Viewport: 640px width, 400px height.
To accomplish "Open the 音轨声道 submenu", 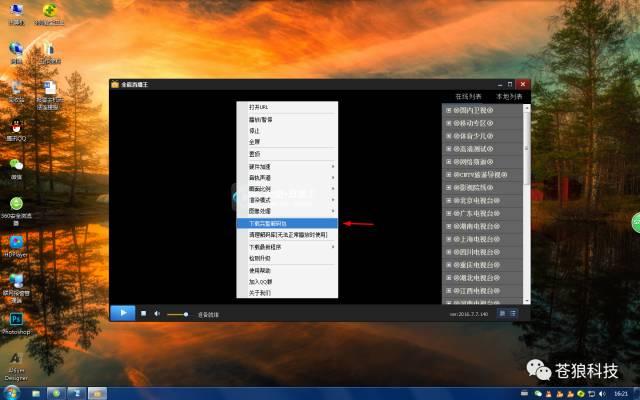I will tap(287, 178).
